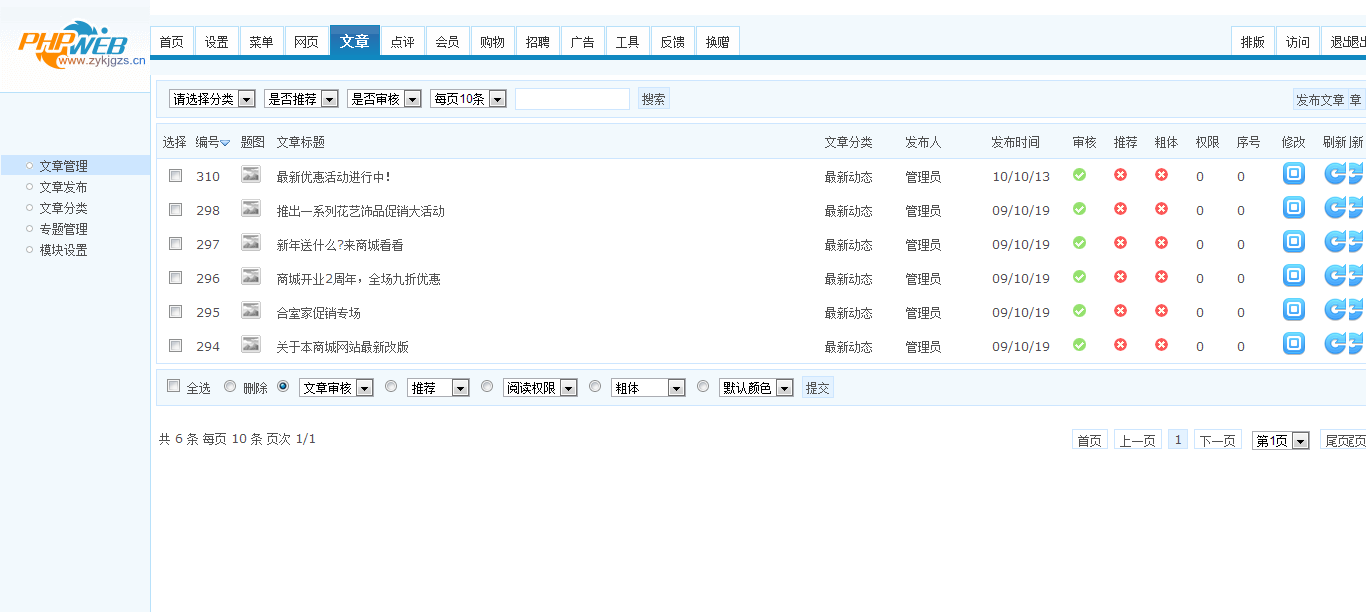Switch to the 会员 tab
This screenshot has height=612, width=1366.
(447, 42)
